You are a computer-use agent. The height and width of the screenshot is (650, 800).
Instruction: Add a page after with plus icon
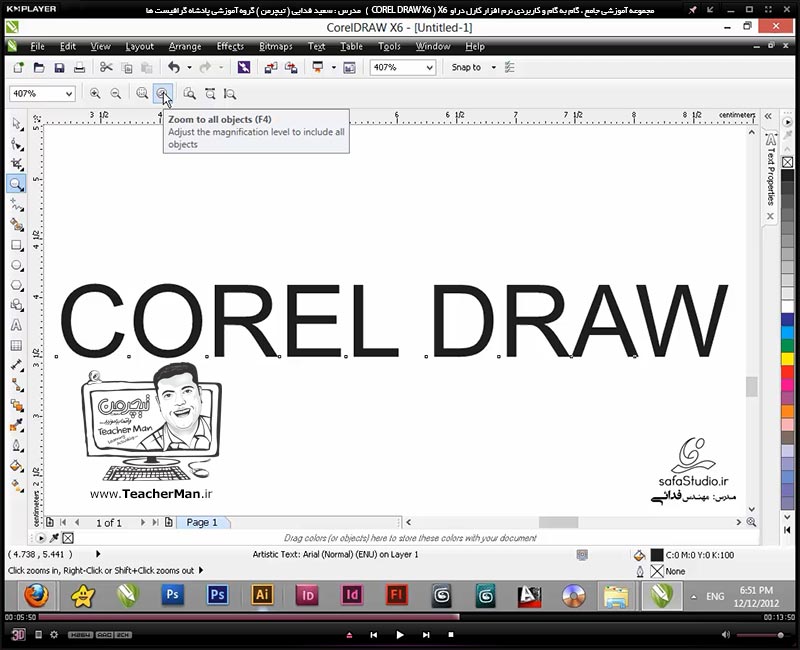[168, 522]
